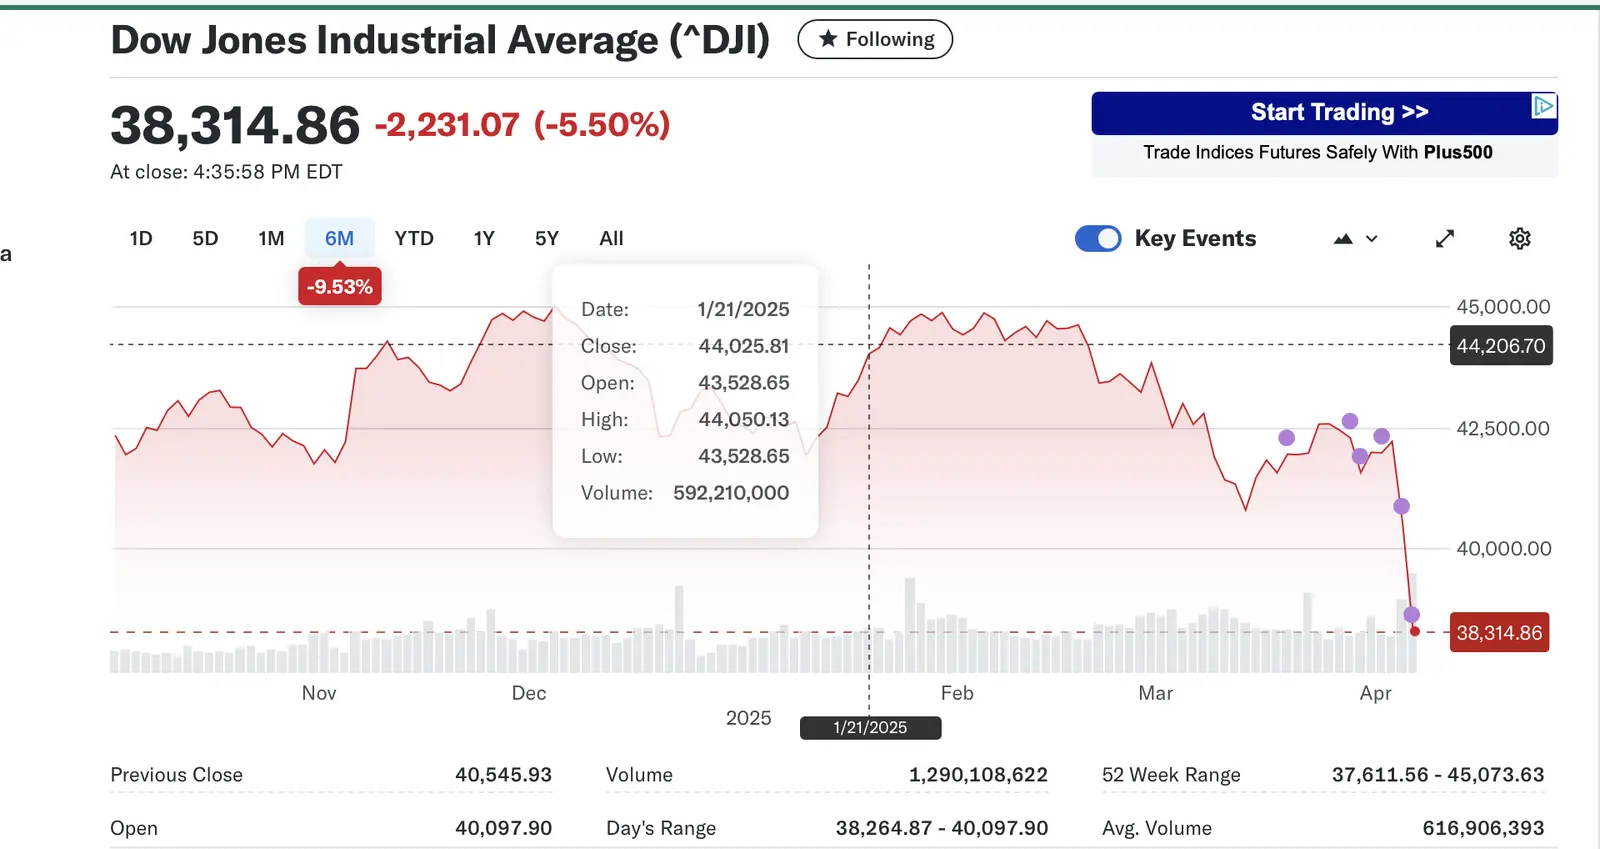This screenshot has height=849, width=1600.
Task: Click the Start Trading >> ad button
Action: pyautogui.click(x=1338, y=112)
